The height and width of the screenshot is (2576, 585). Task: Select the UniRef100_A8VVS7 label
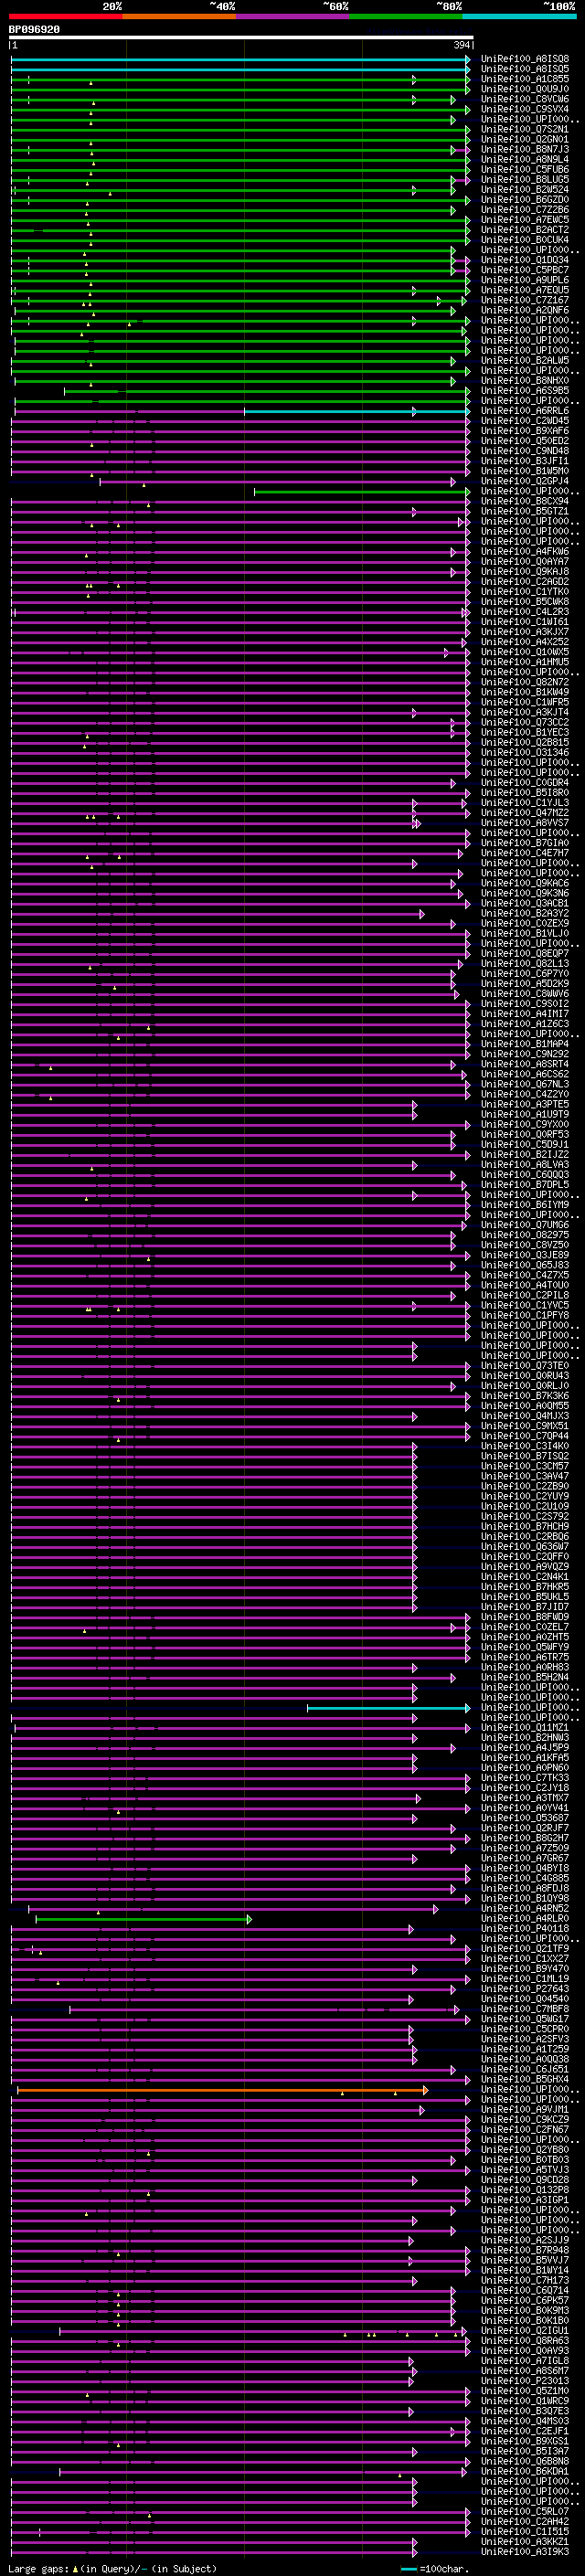point(524,823)
